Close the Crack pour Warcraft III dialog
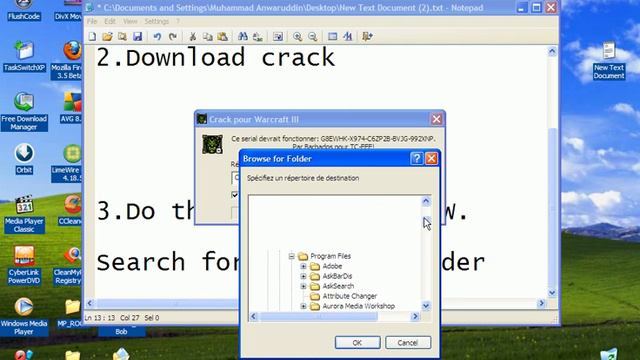The image size is (640, 360). pos(436,119)
